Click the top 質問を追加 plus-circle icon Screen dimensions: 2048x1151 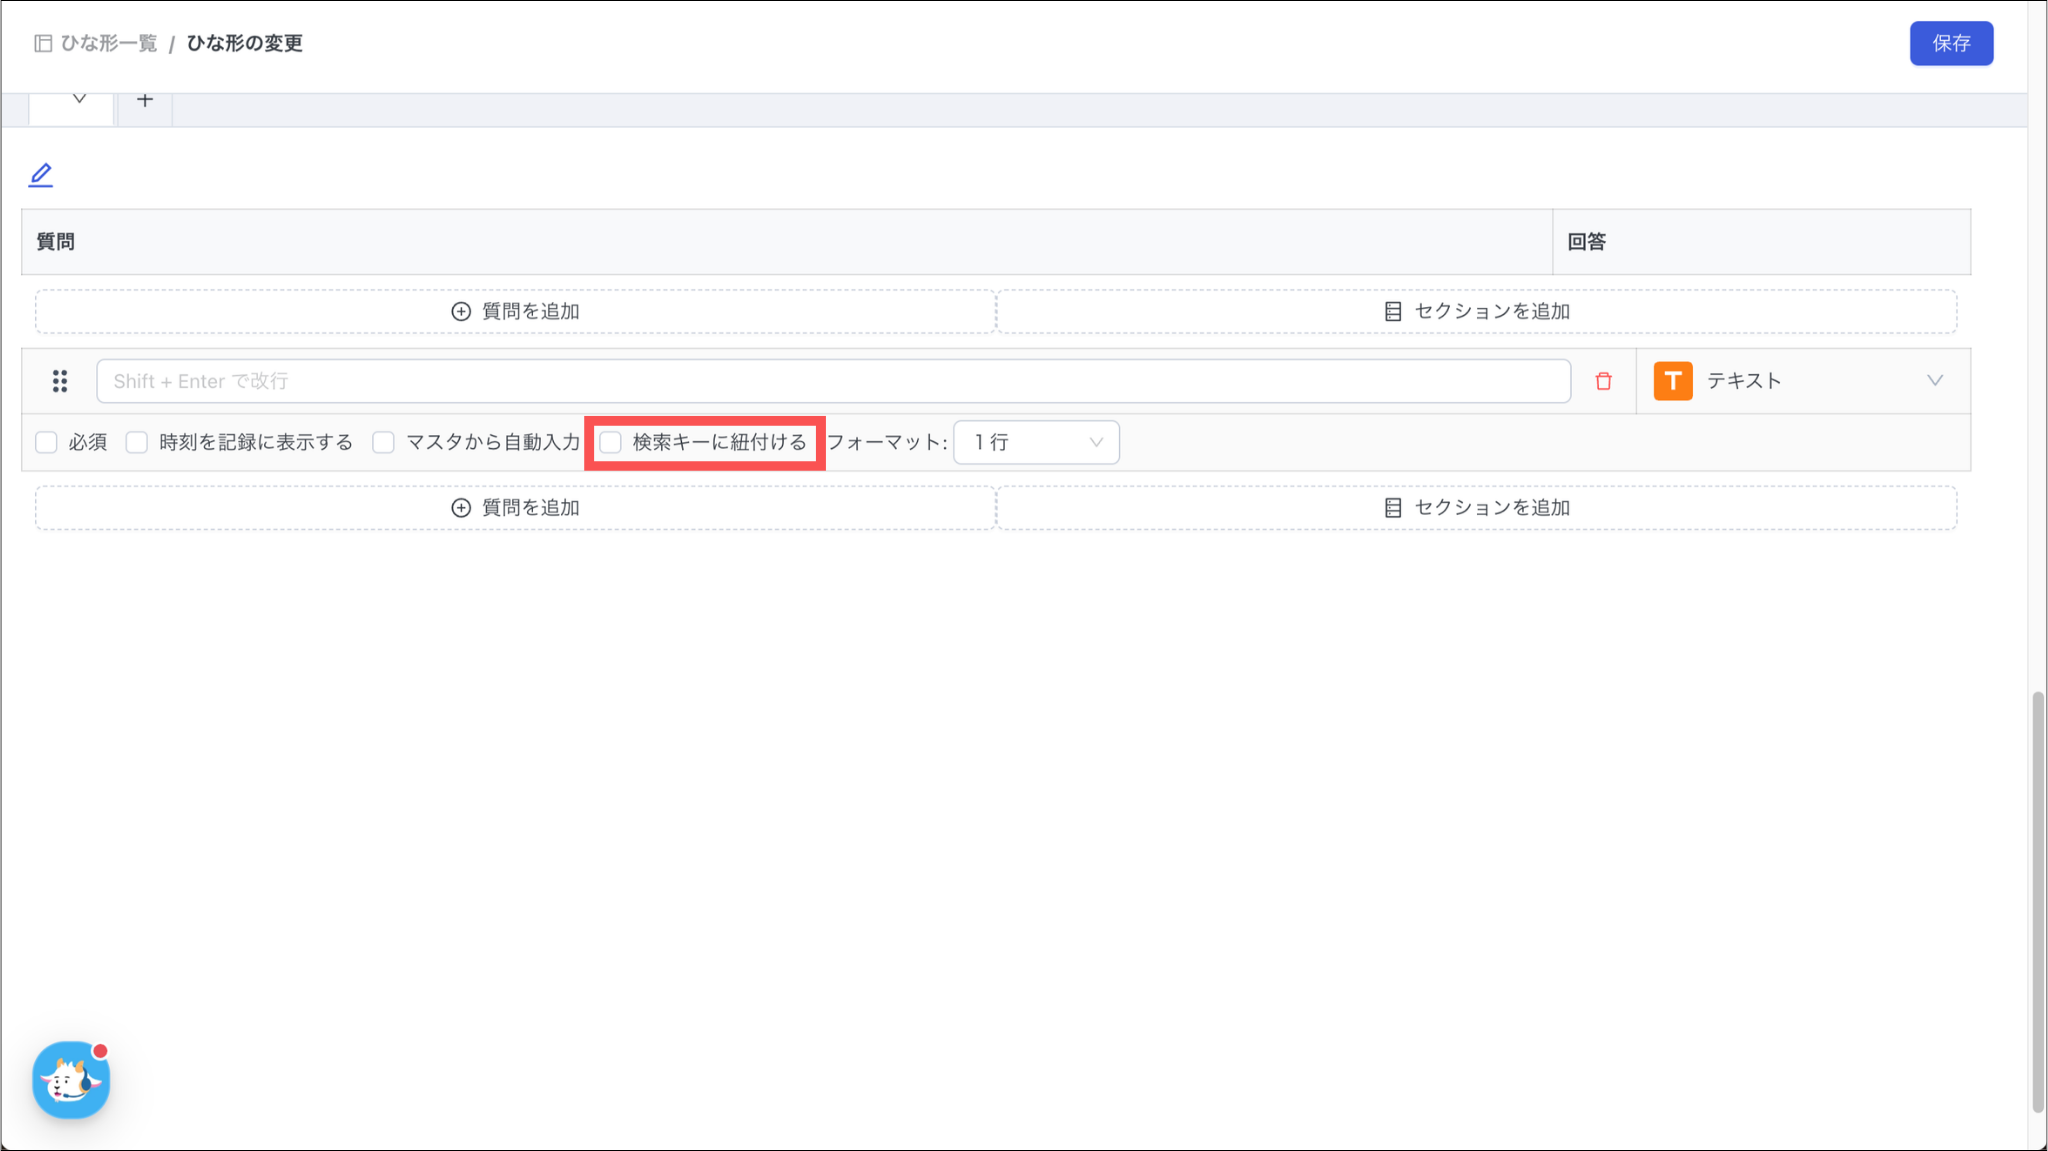click(460, 311)
